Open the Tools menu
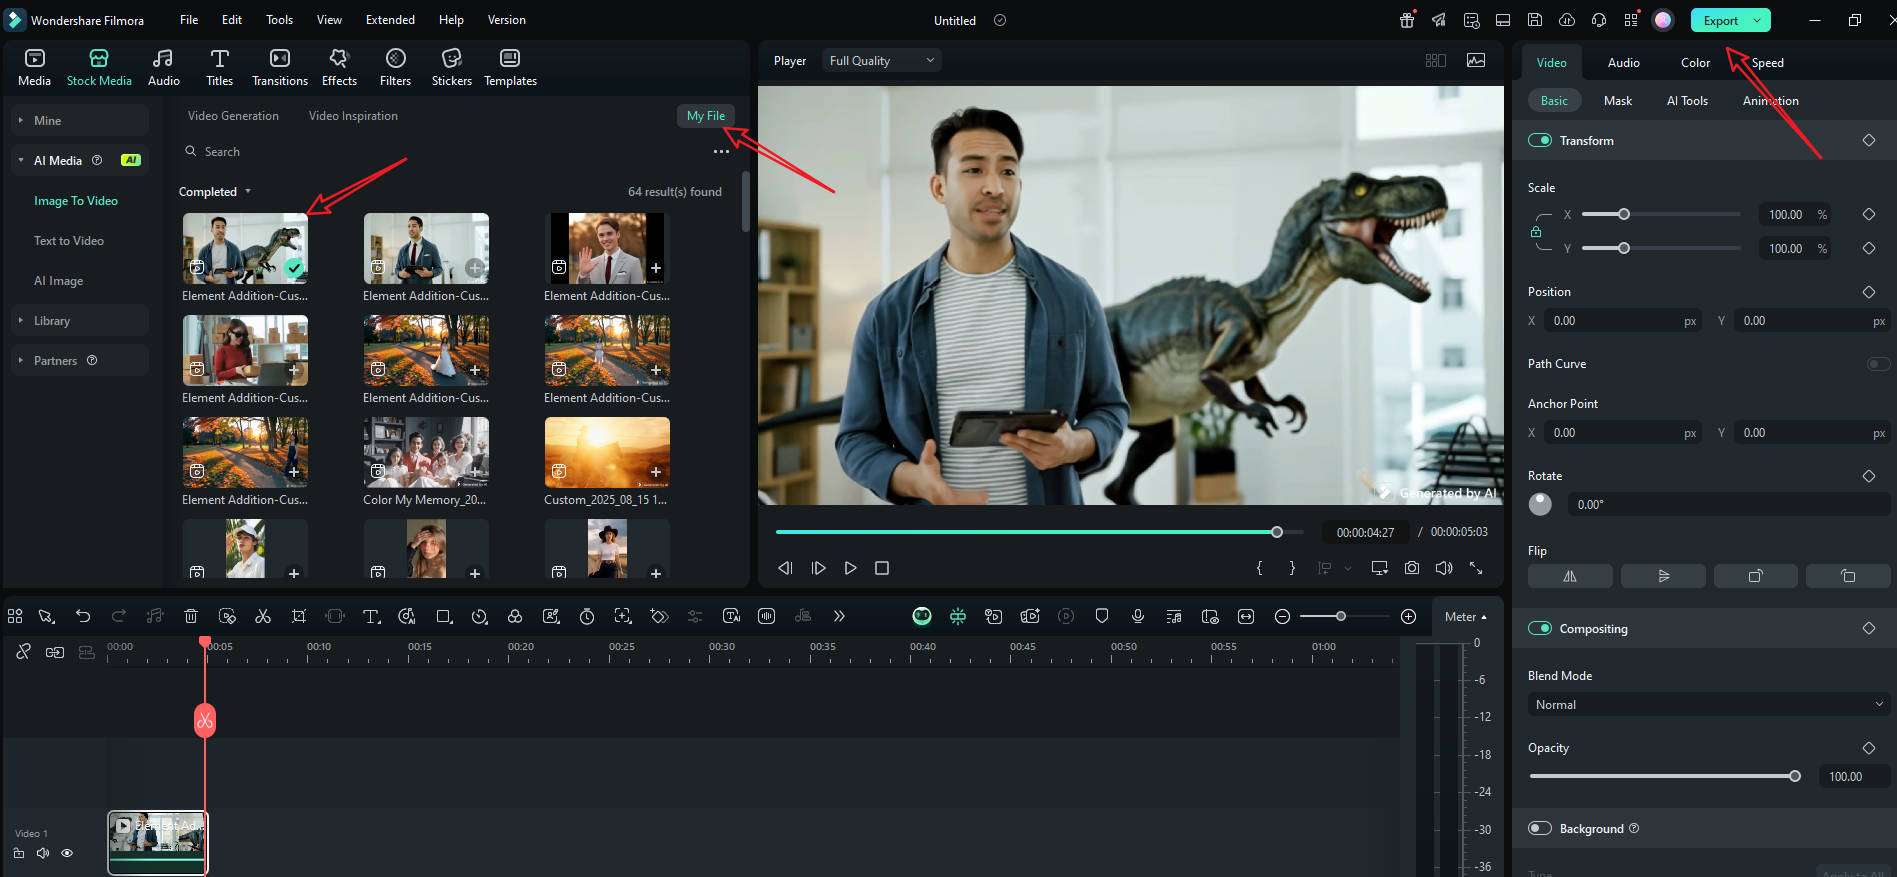Screen dimensions: 1897x877 point(279,20)
